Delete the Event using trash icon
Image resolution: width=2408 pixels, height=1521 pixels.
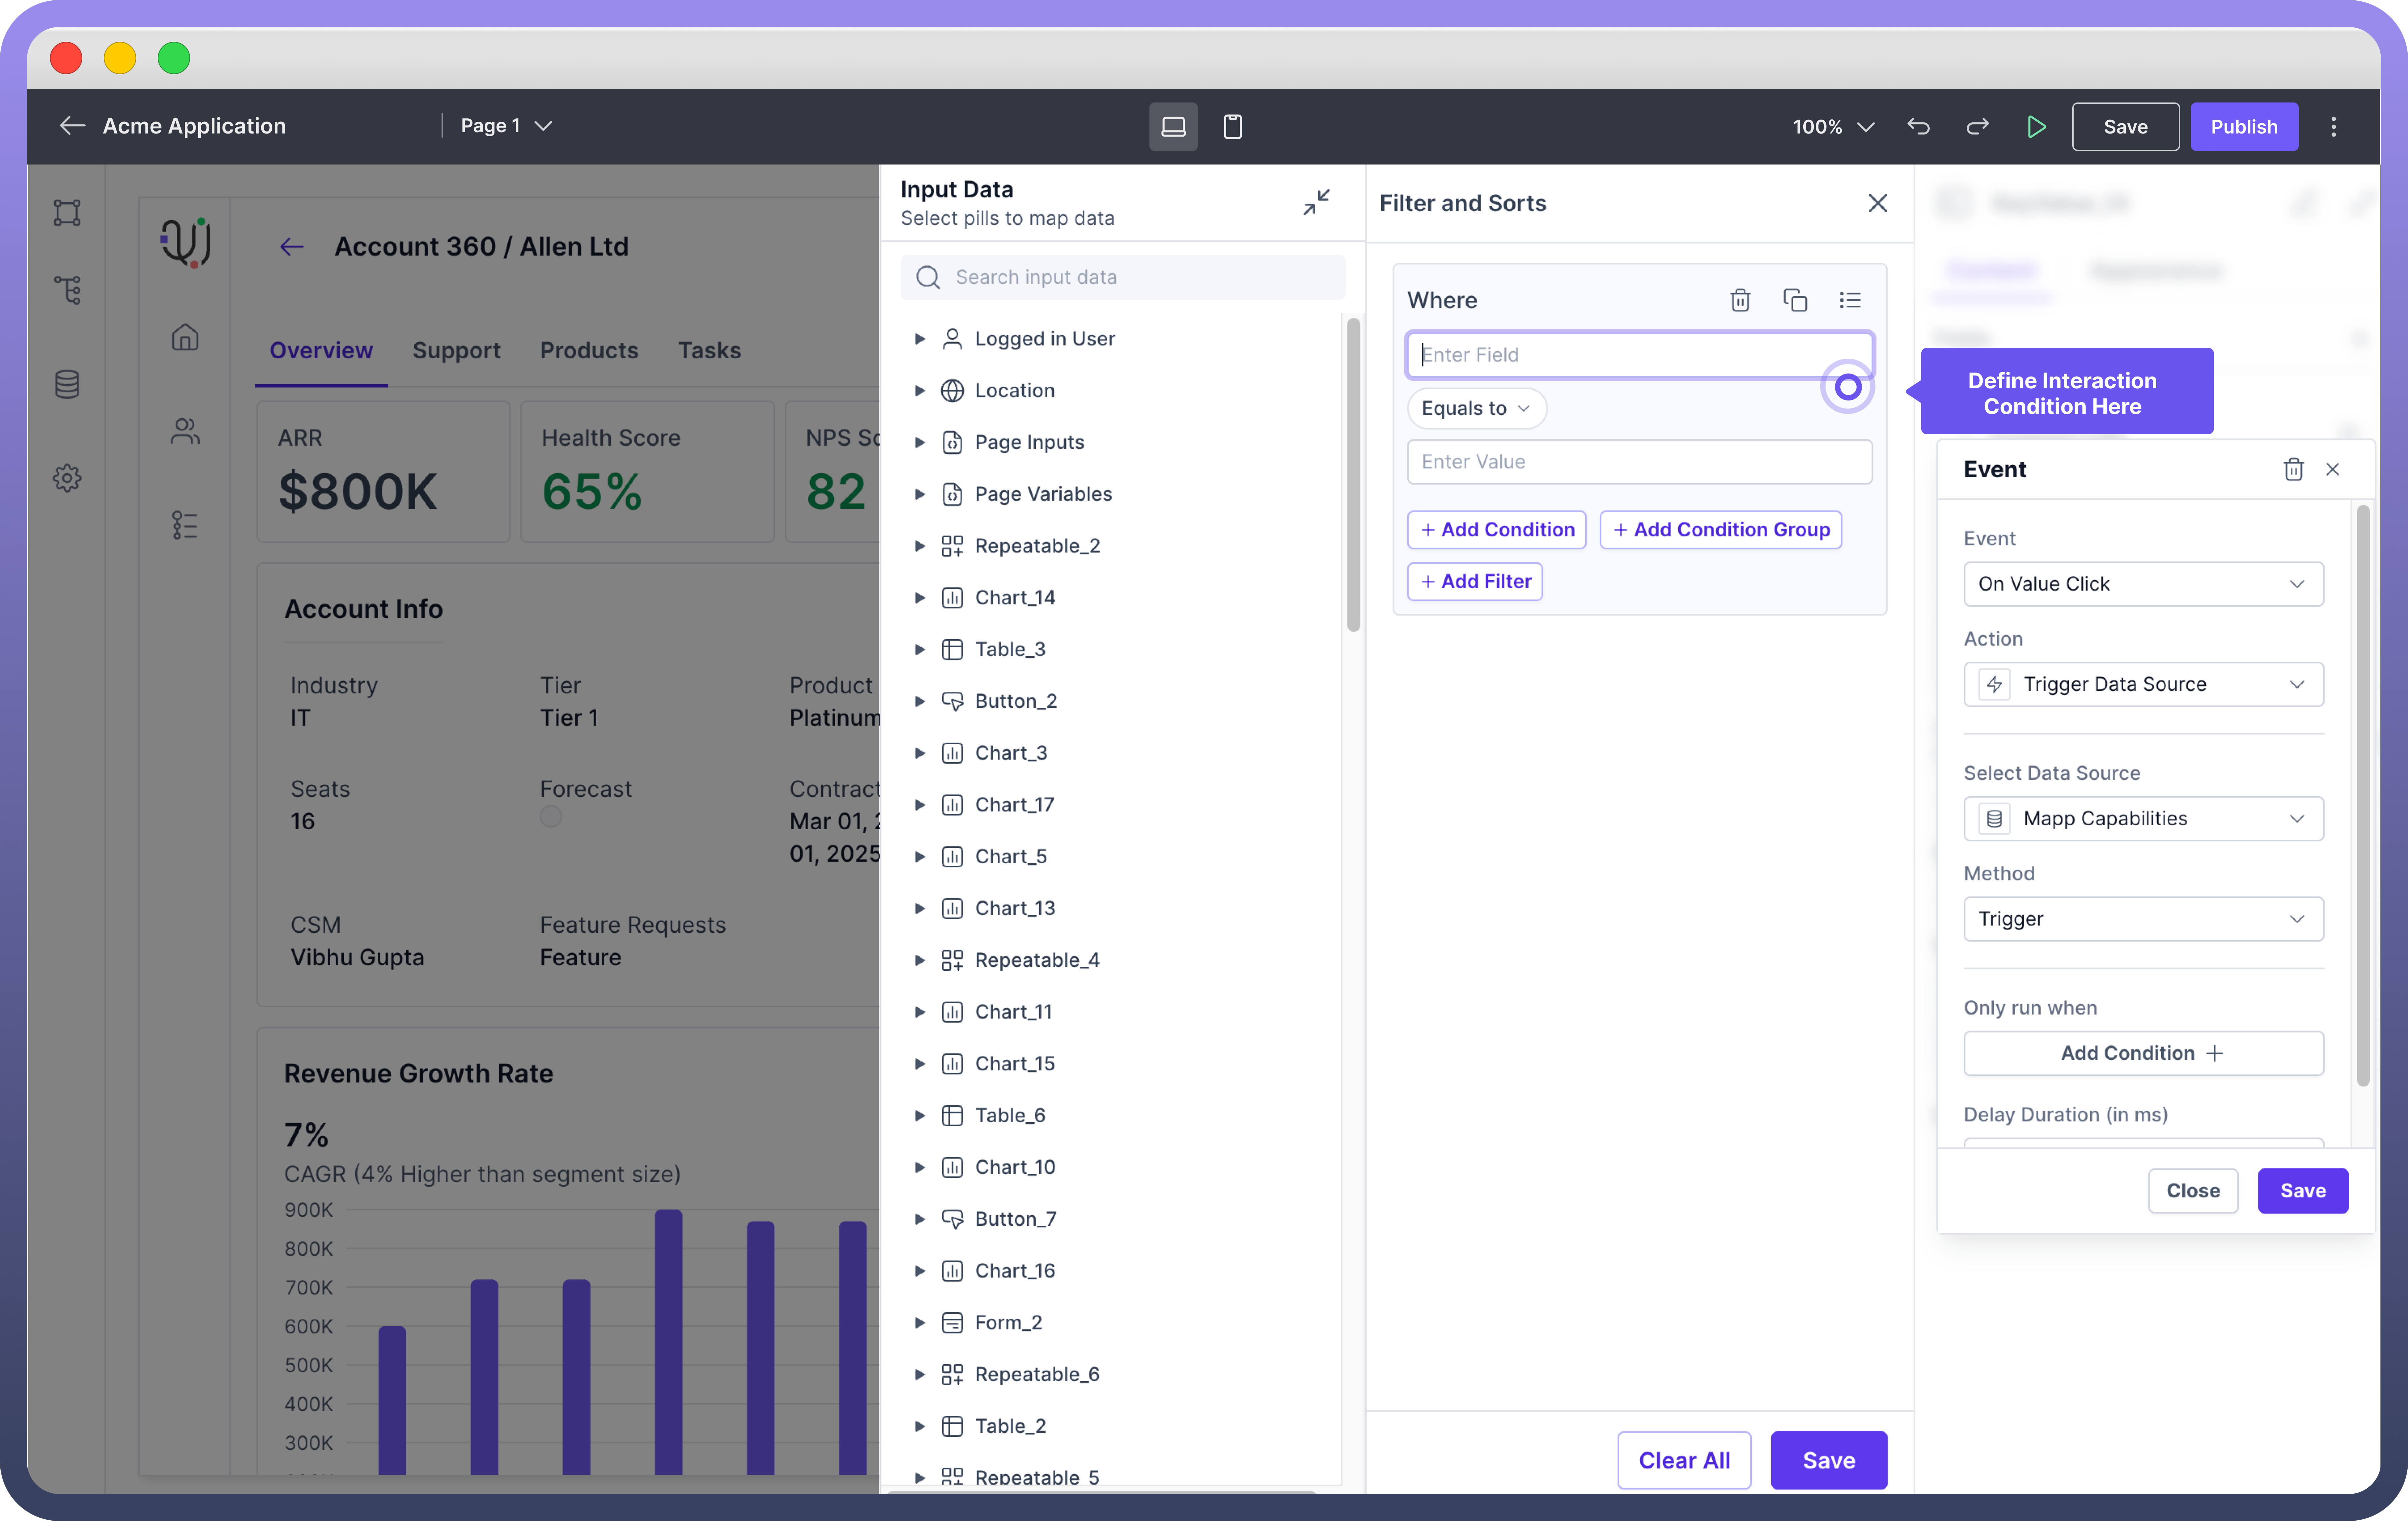[x=2293, y=469]
